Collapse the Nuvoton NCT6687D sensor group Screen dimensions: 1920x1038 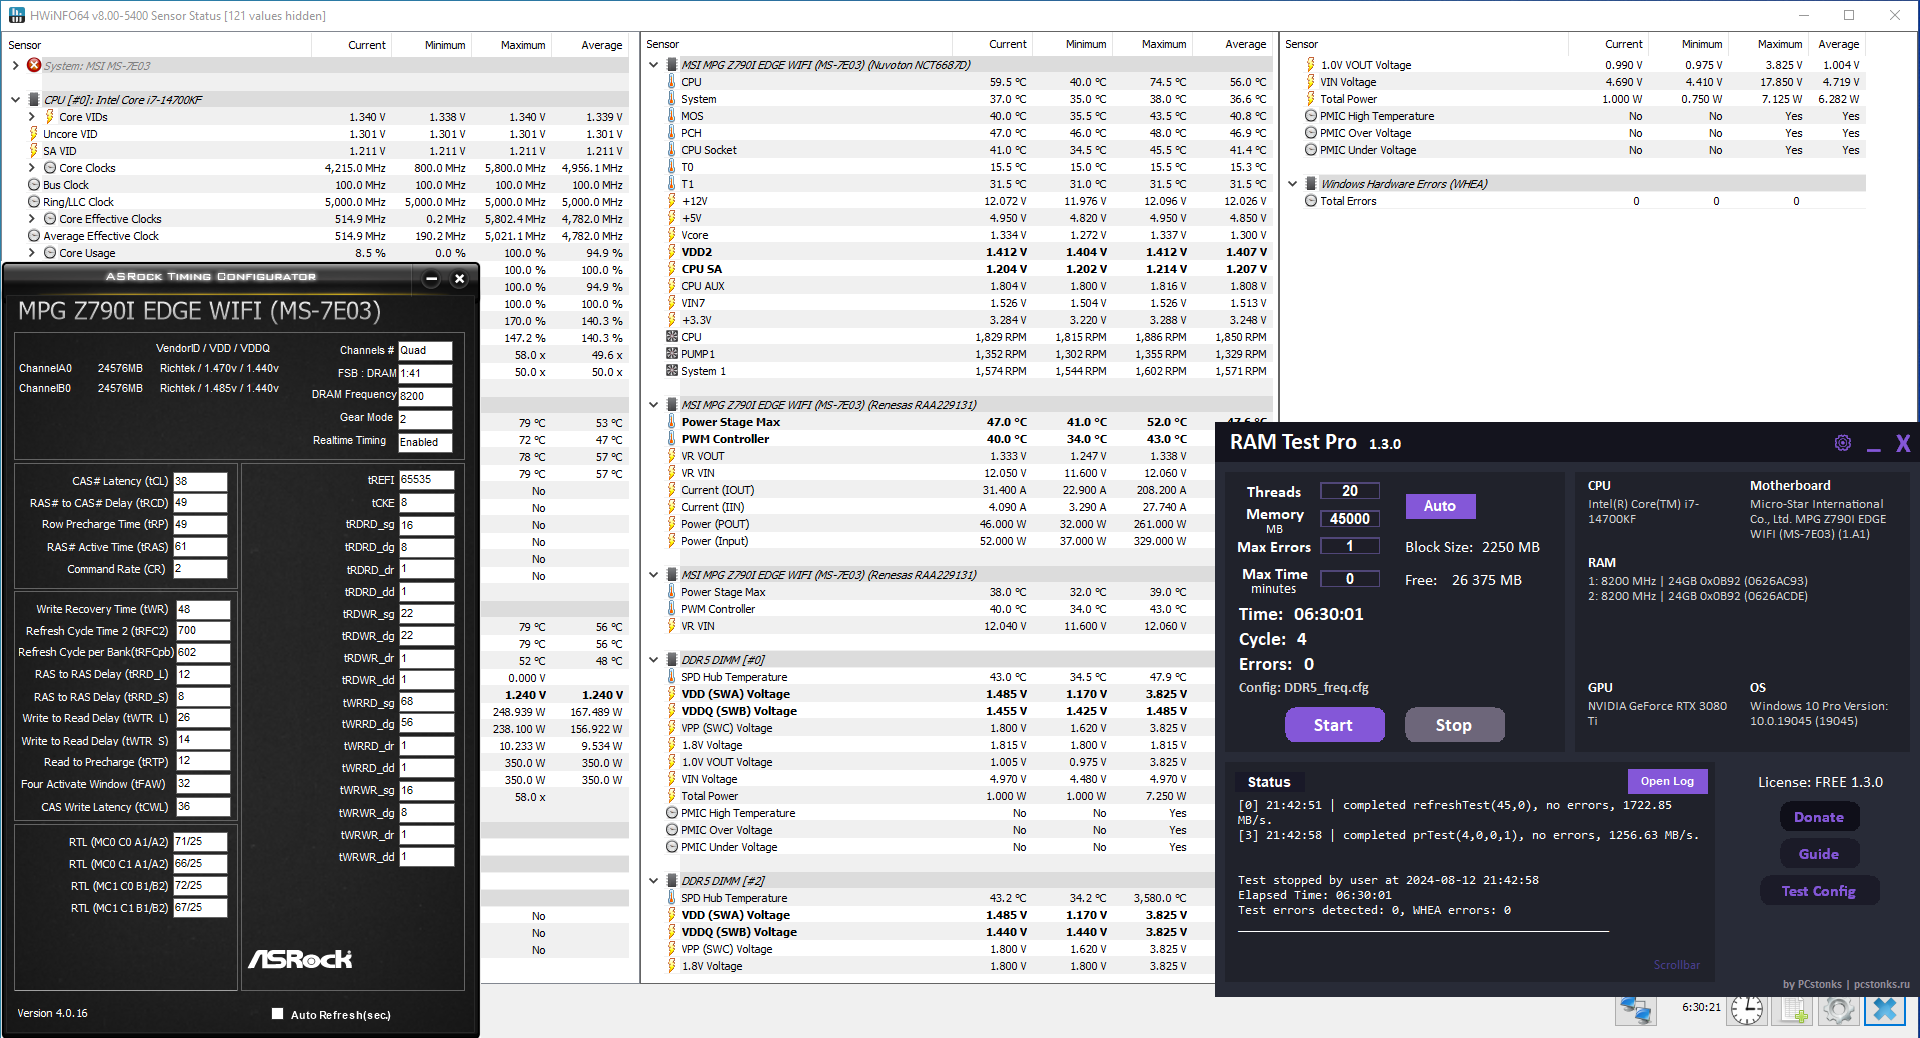654,65
